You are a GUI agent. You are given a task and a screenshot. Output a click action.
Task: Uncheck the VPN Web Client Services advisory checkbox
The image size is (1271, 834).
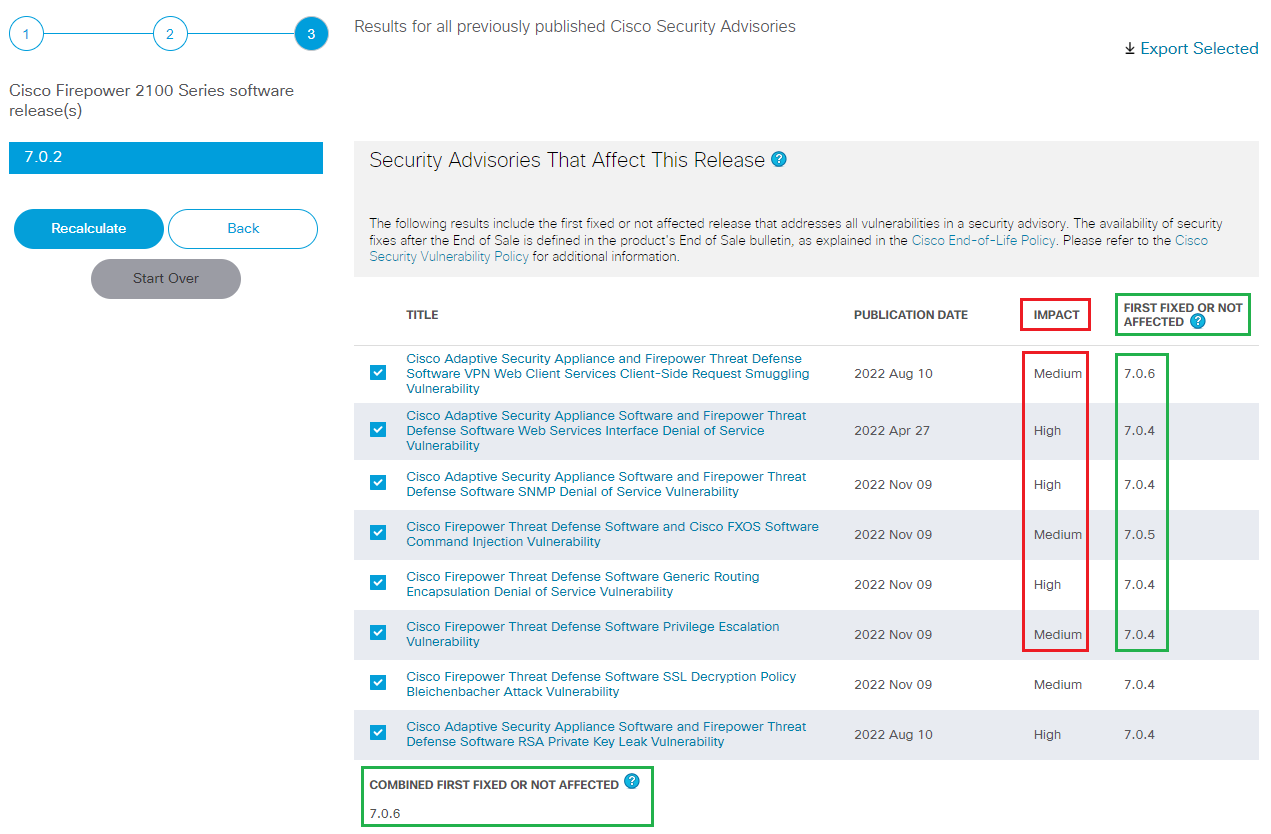point(378,371)
